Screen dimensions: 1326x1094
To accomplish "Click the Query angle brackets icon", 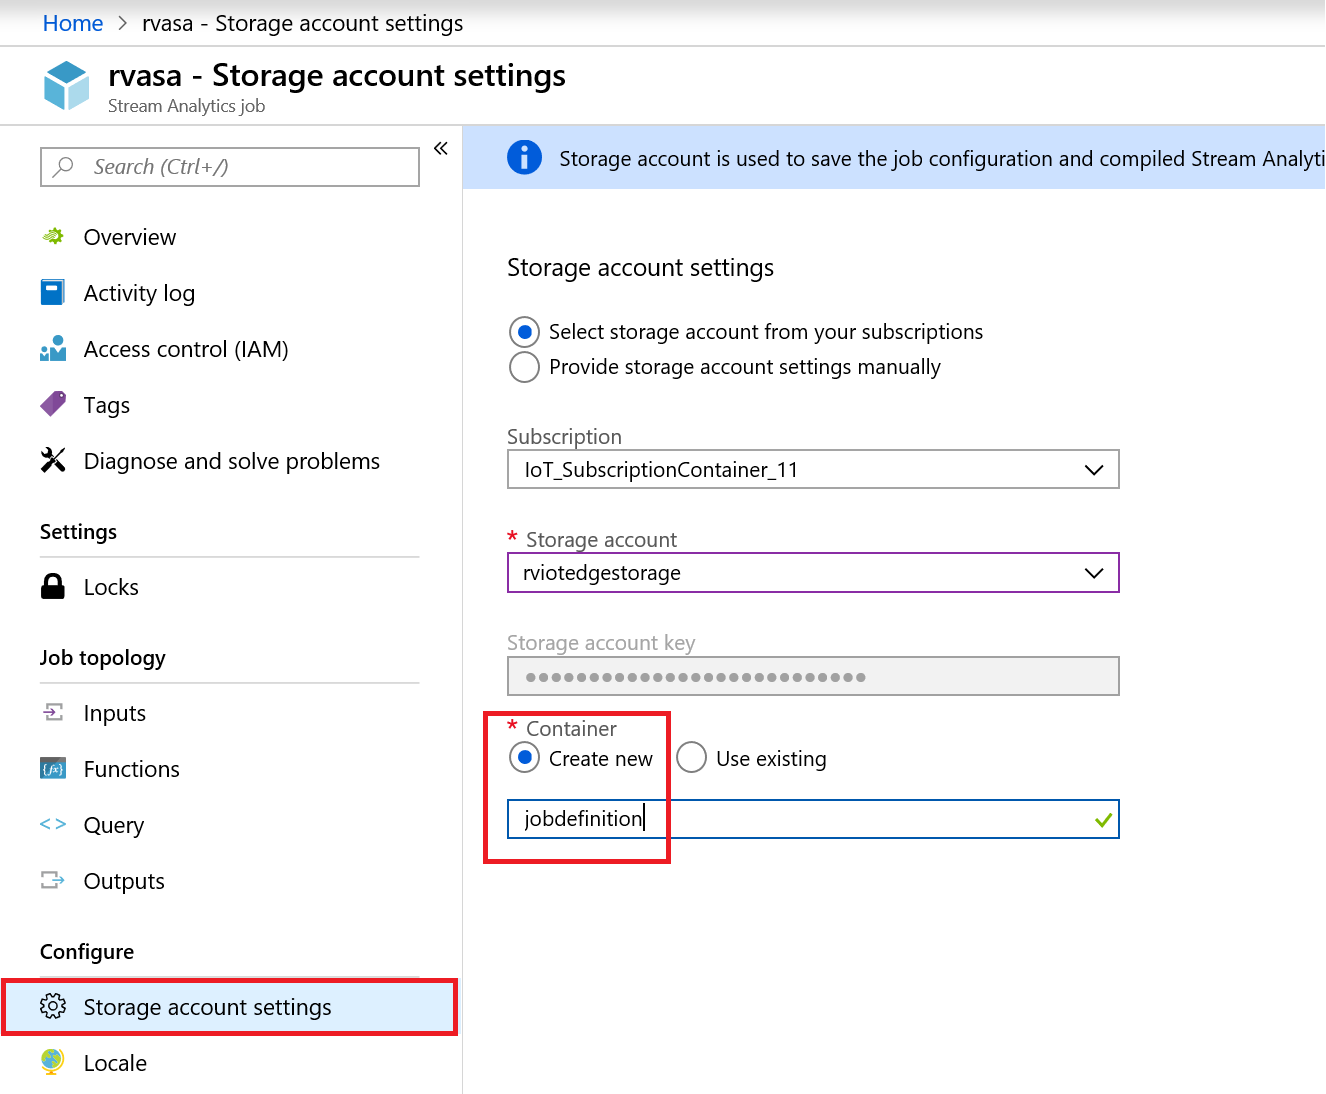I will tap(53, 824).
